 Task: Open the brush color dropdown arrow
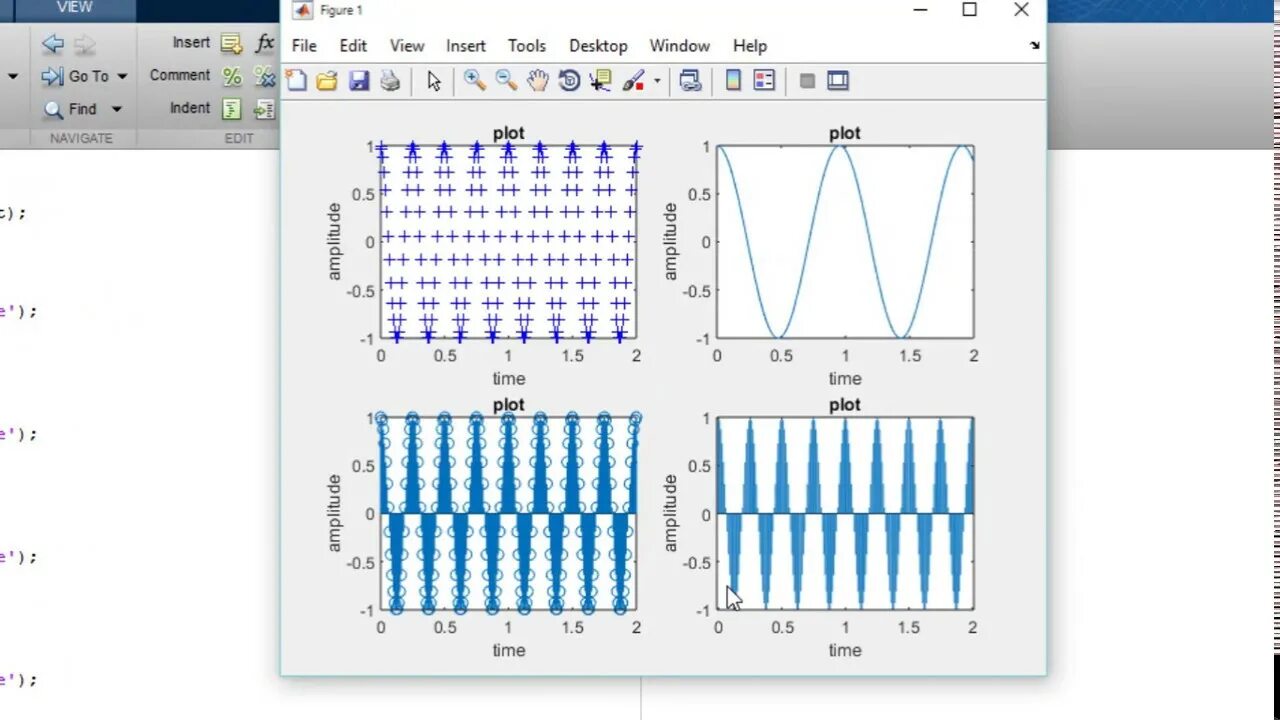coord(657,81)
